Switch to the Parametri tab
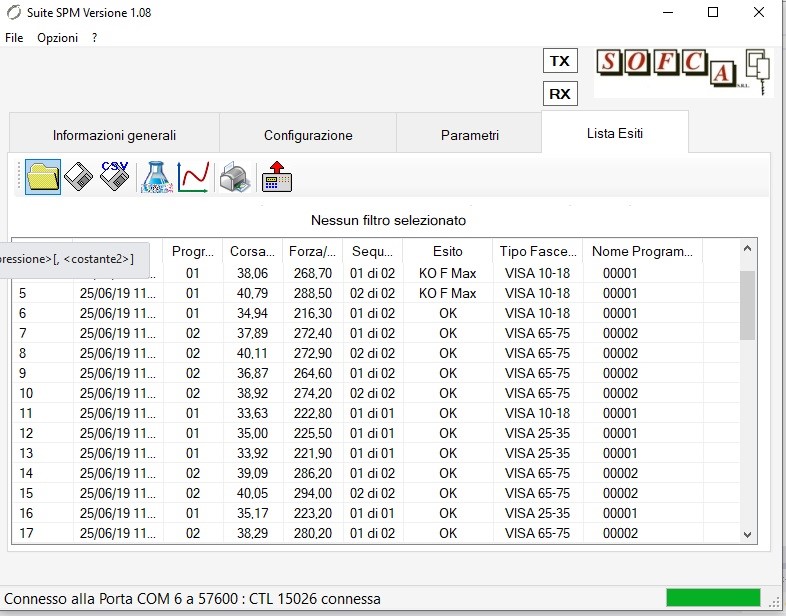Viewport: 786px width, 616px height. point(470,135)
